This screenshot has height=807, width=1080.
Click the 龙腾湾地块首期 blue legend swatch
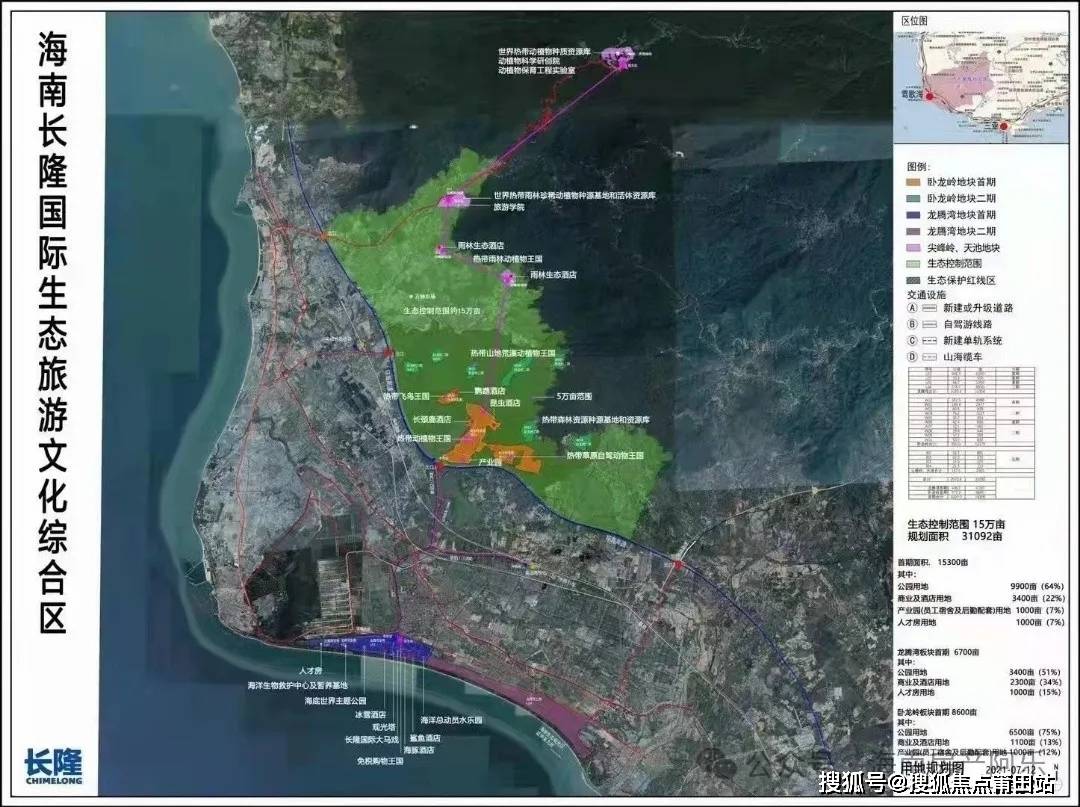click(914, 215)
